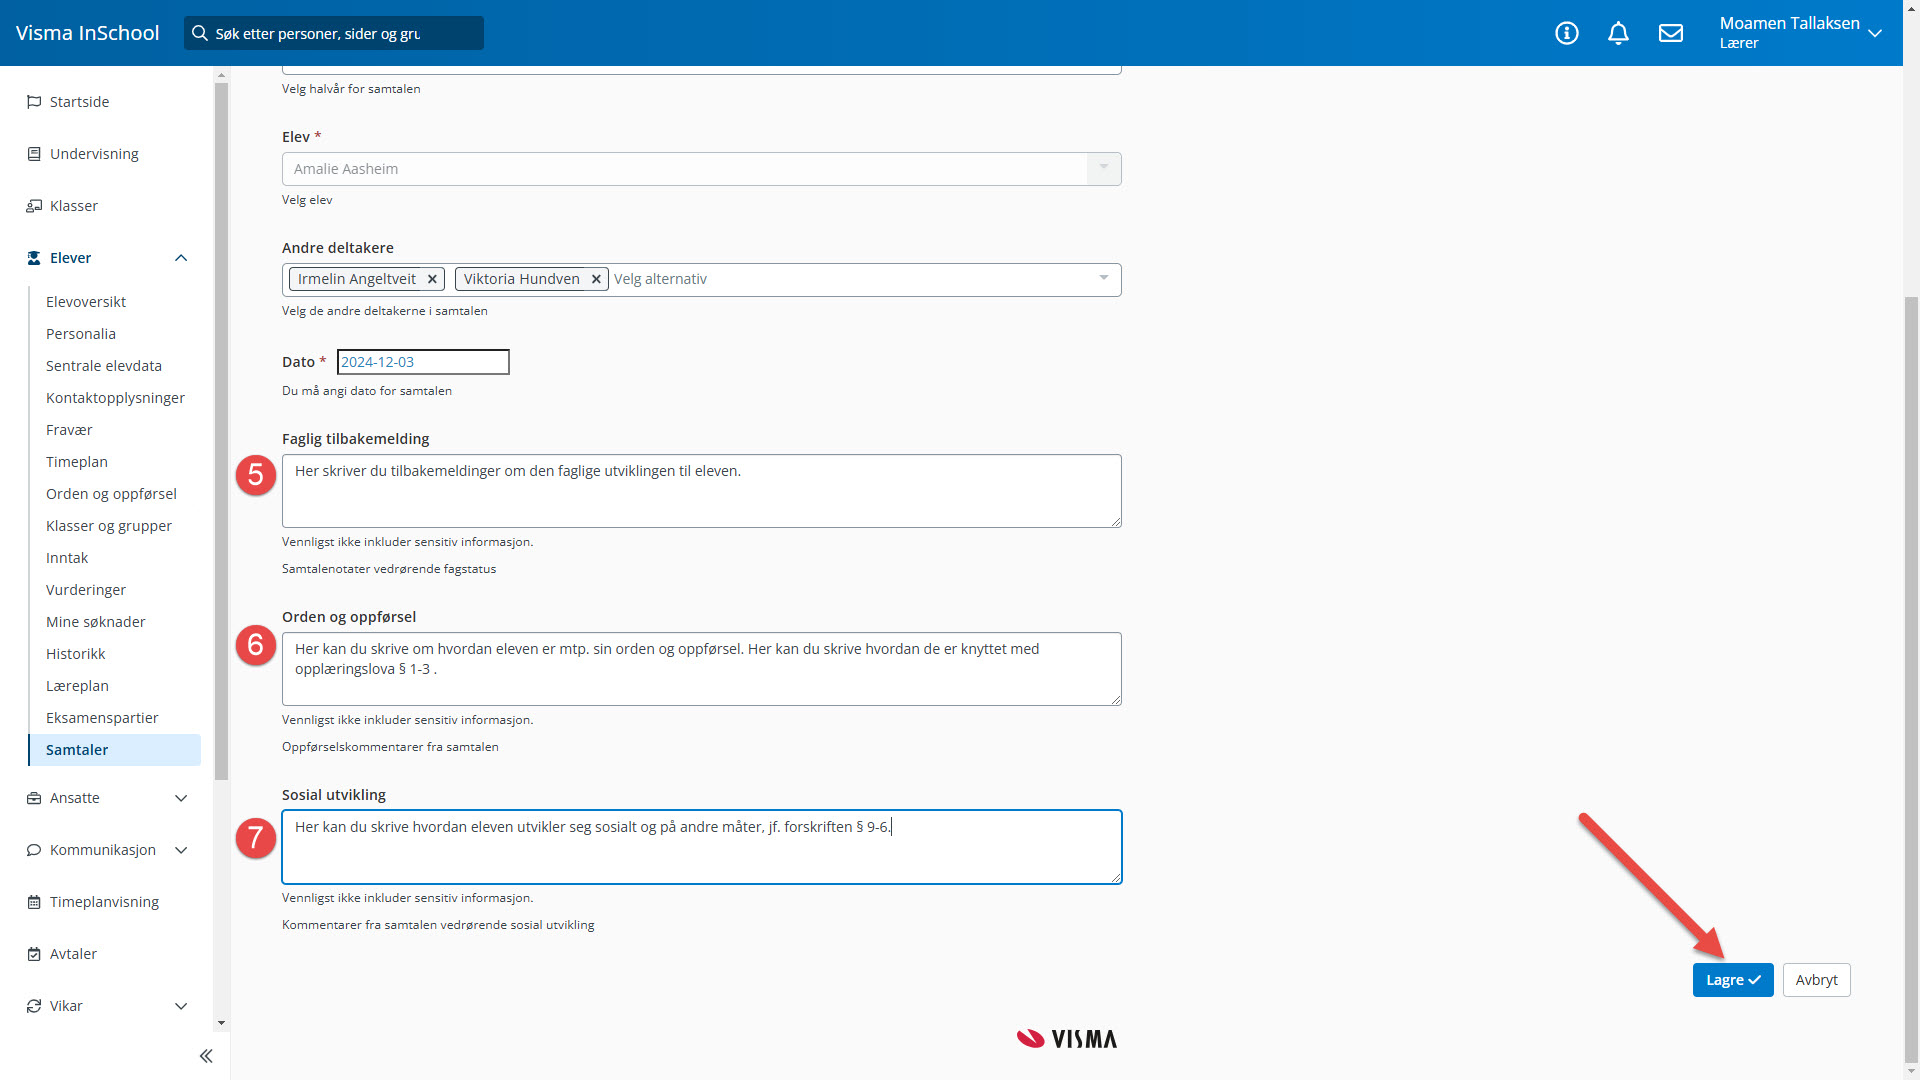Image resolution: width=1920 pixels, height=1080 pixels.
Task: Click the search magnifier icon
Action: point(200,33)
